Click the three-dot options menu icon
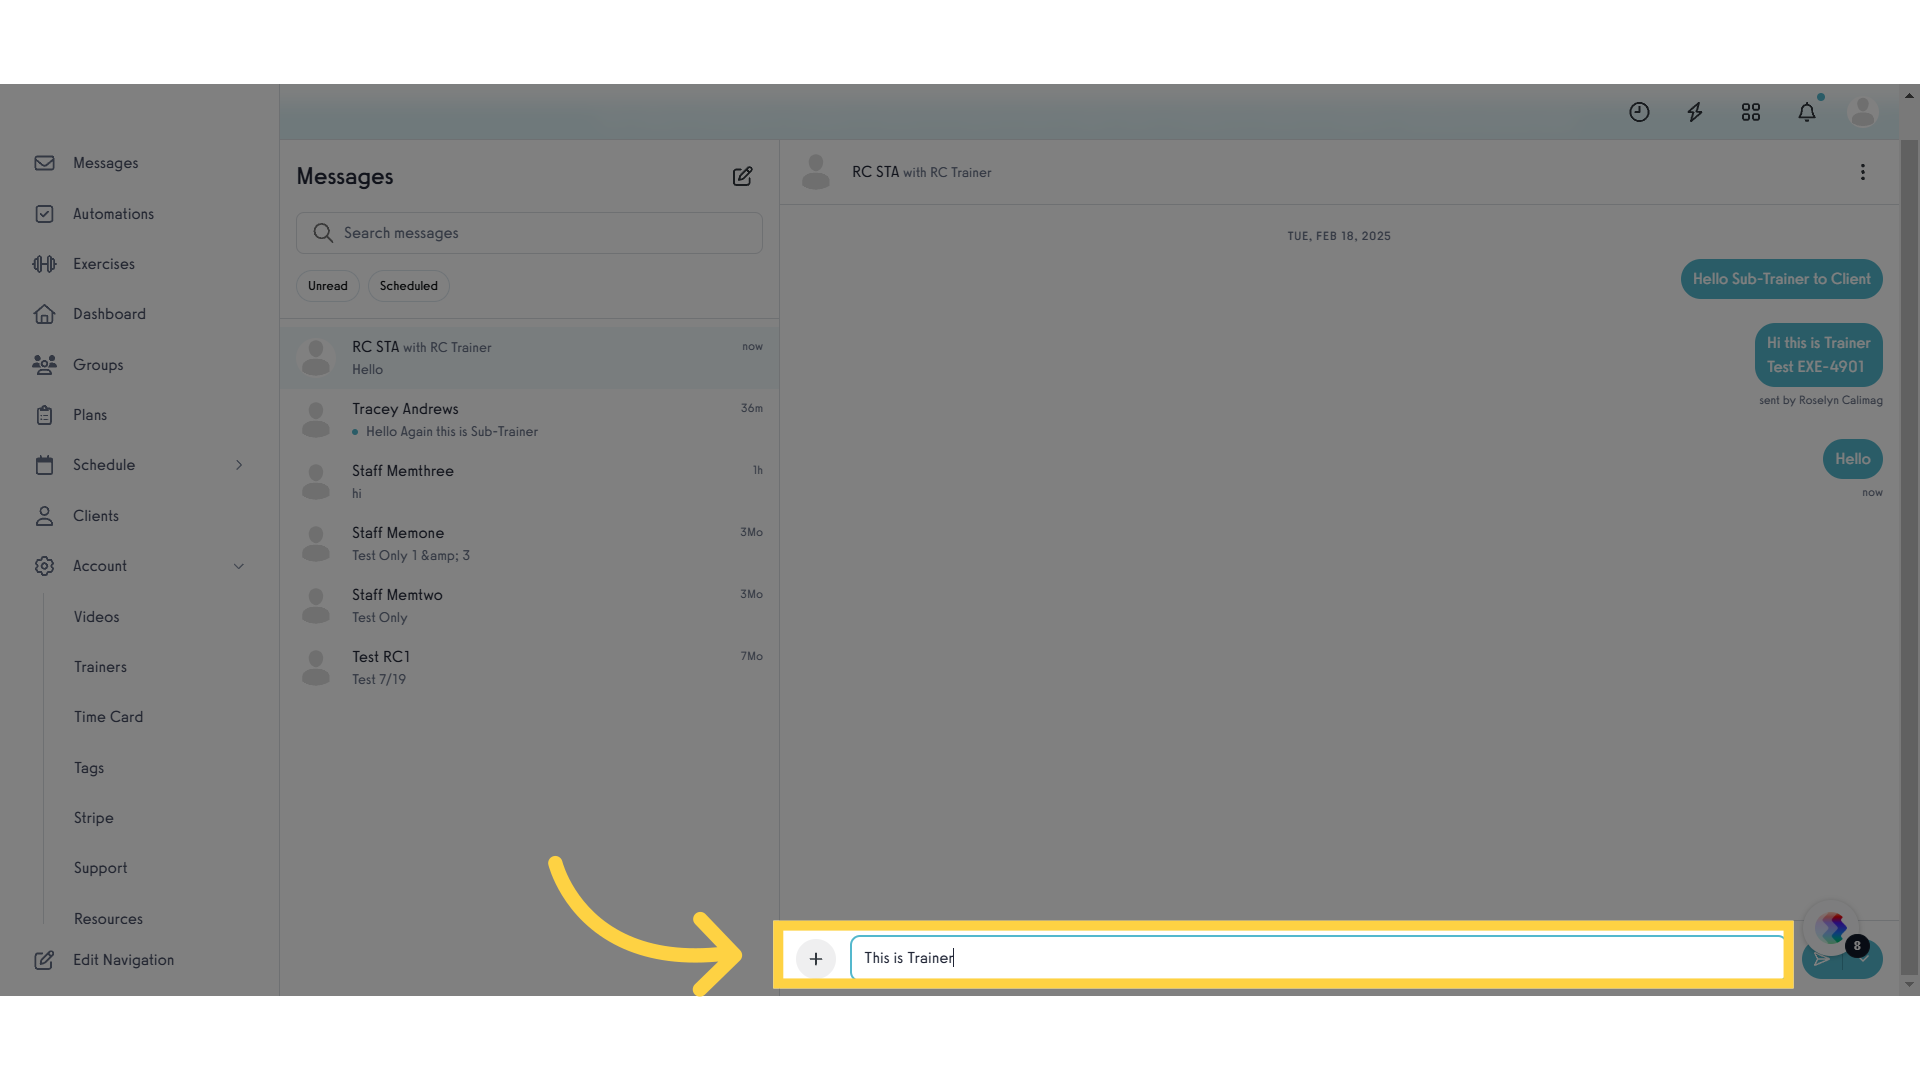1920x1080 pixels. tap(1863, 171)
